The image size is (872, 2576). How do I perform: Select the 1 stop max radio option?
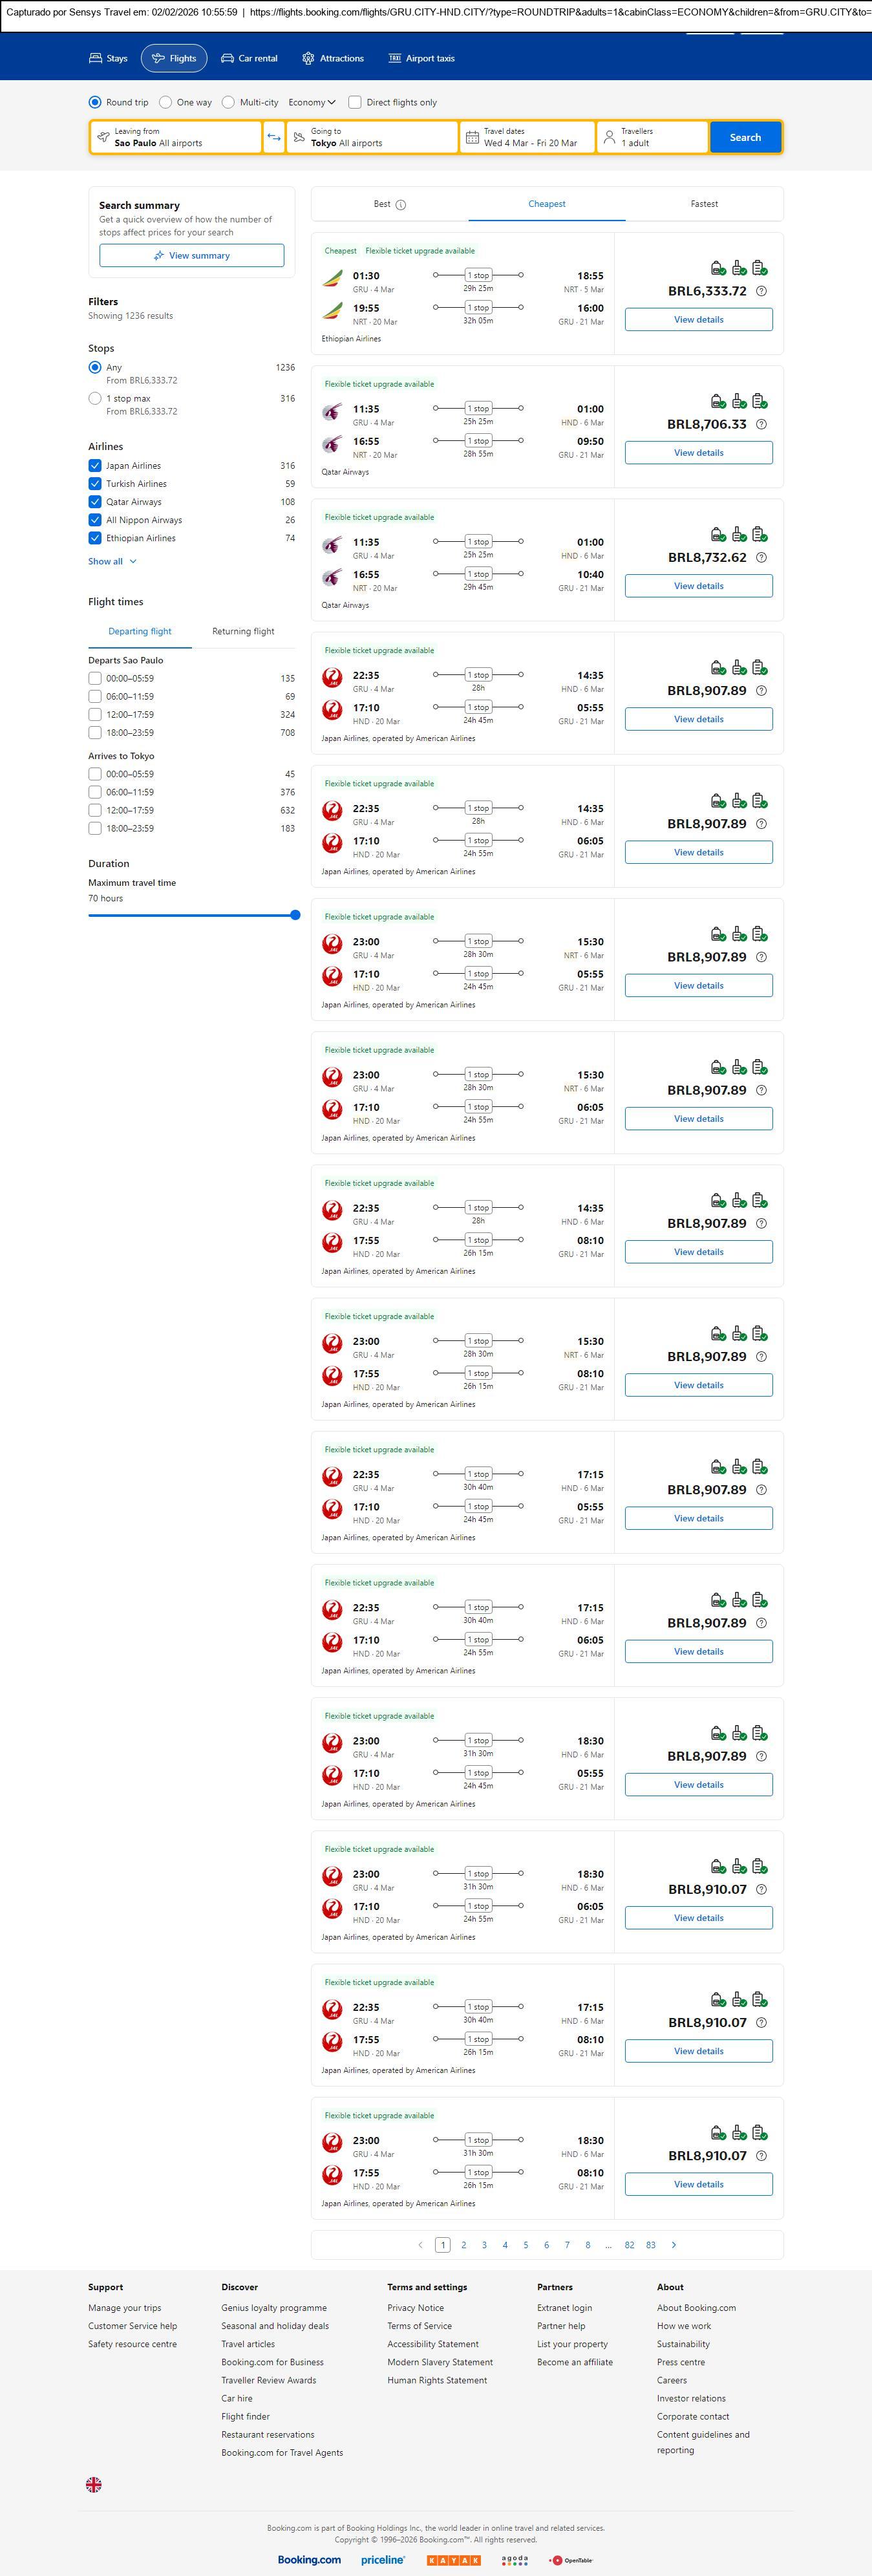[x=95, y=398]
